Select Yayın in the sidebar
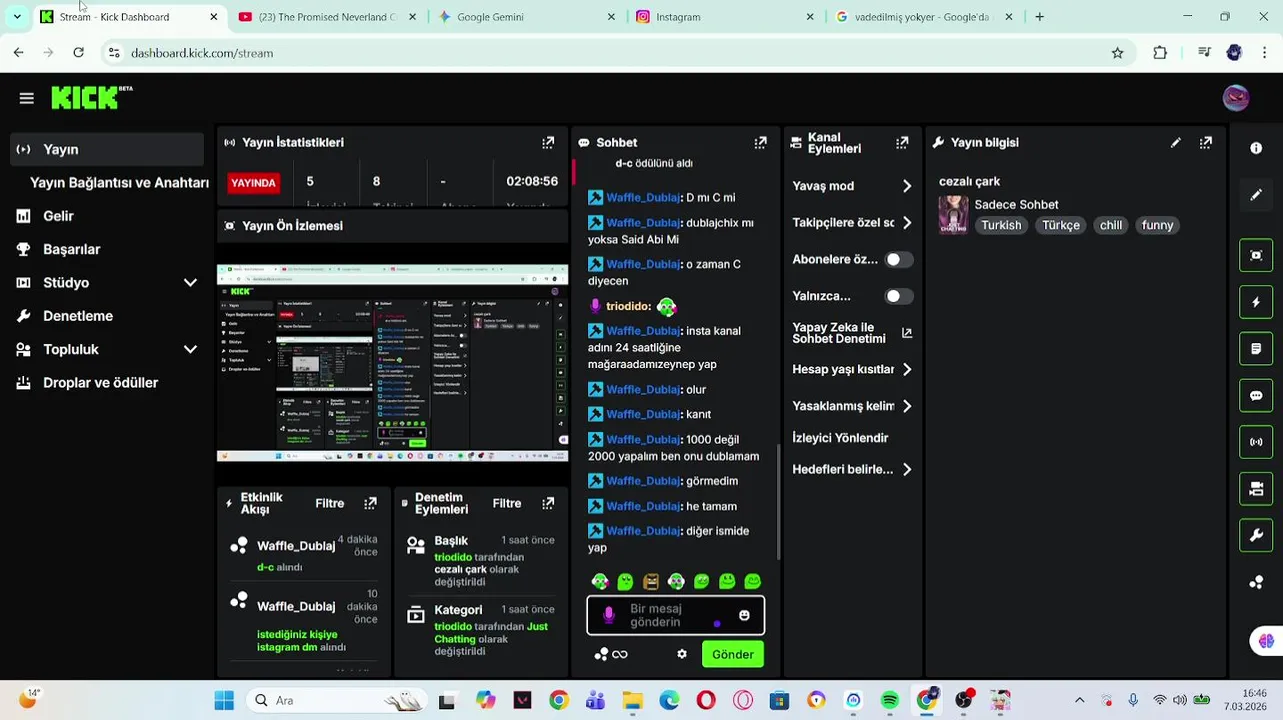The width and height of the screenshot is (1283, 720). pos(106,149)
